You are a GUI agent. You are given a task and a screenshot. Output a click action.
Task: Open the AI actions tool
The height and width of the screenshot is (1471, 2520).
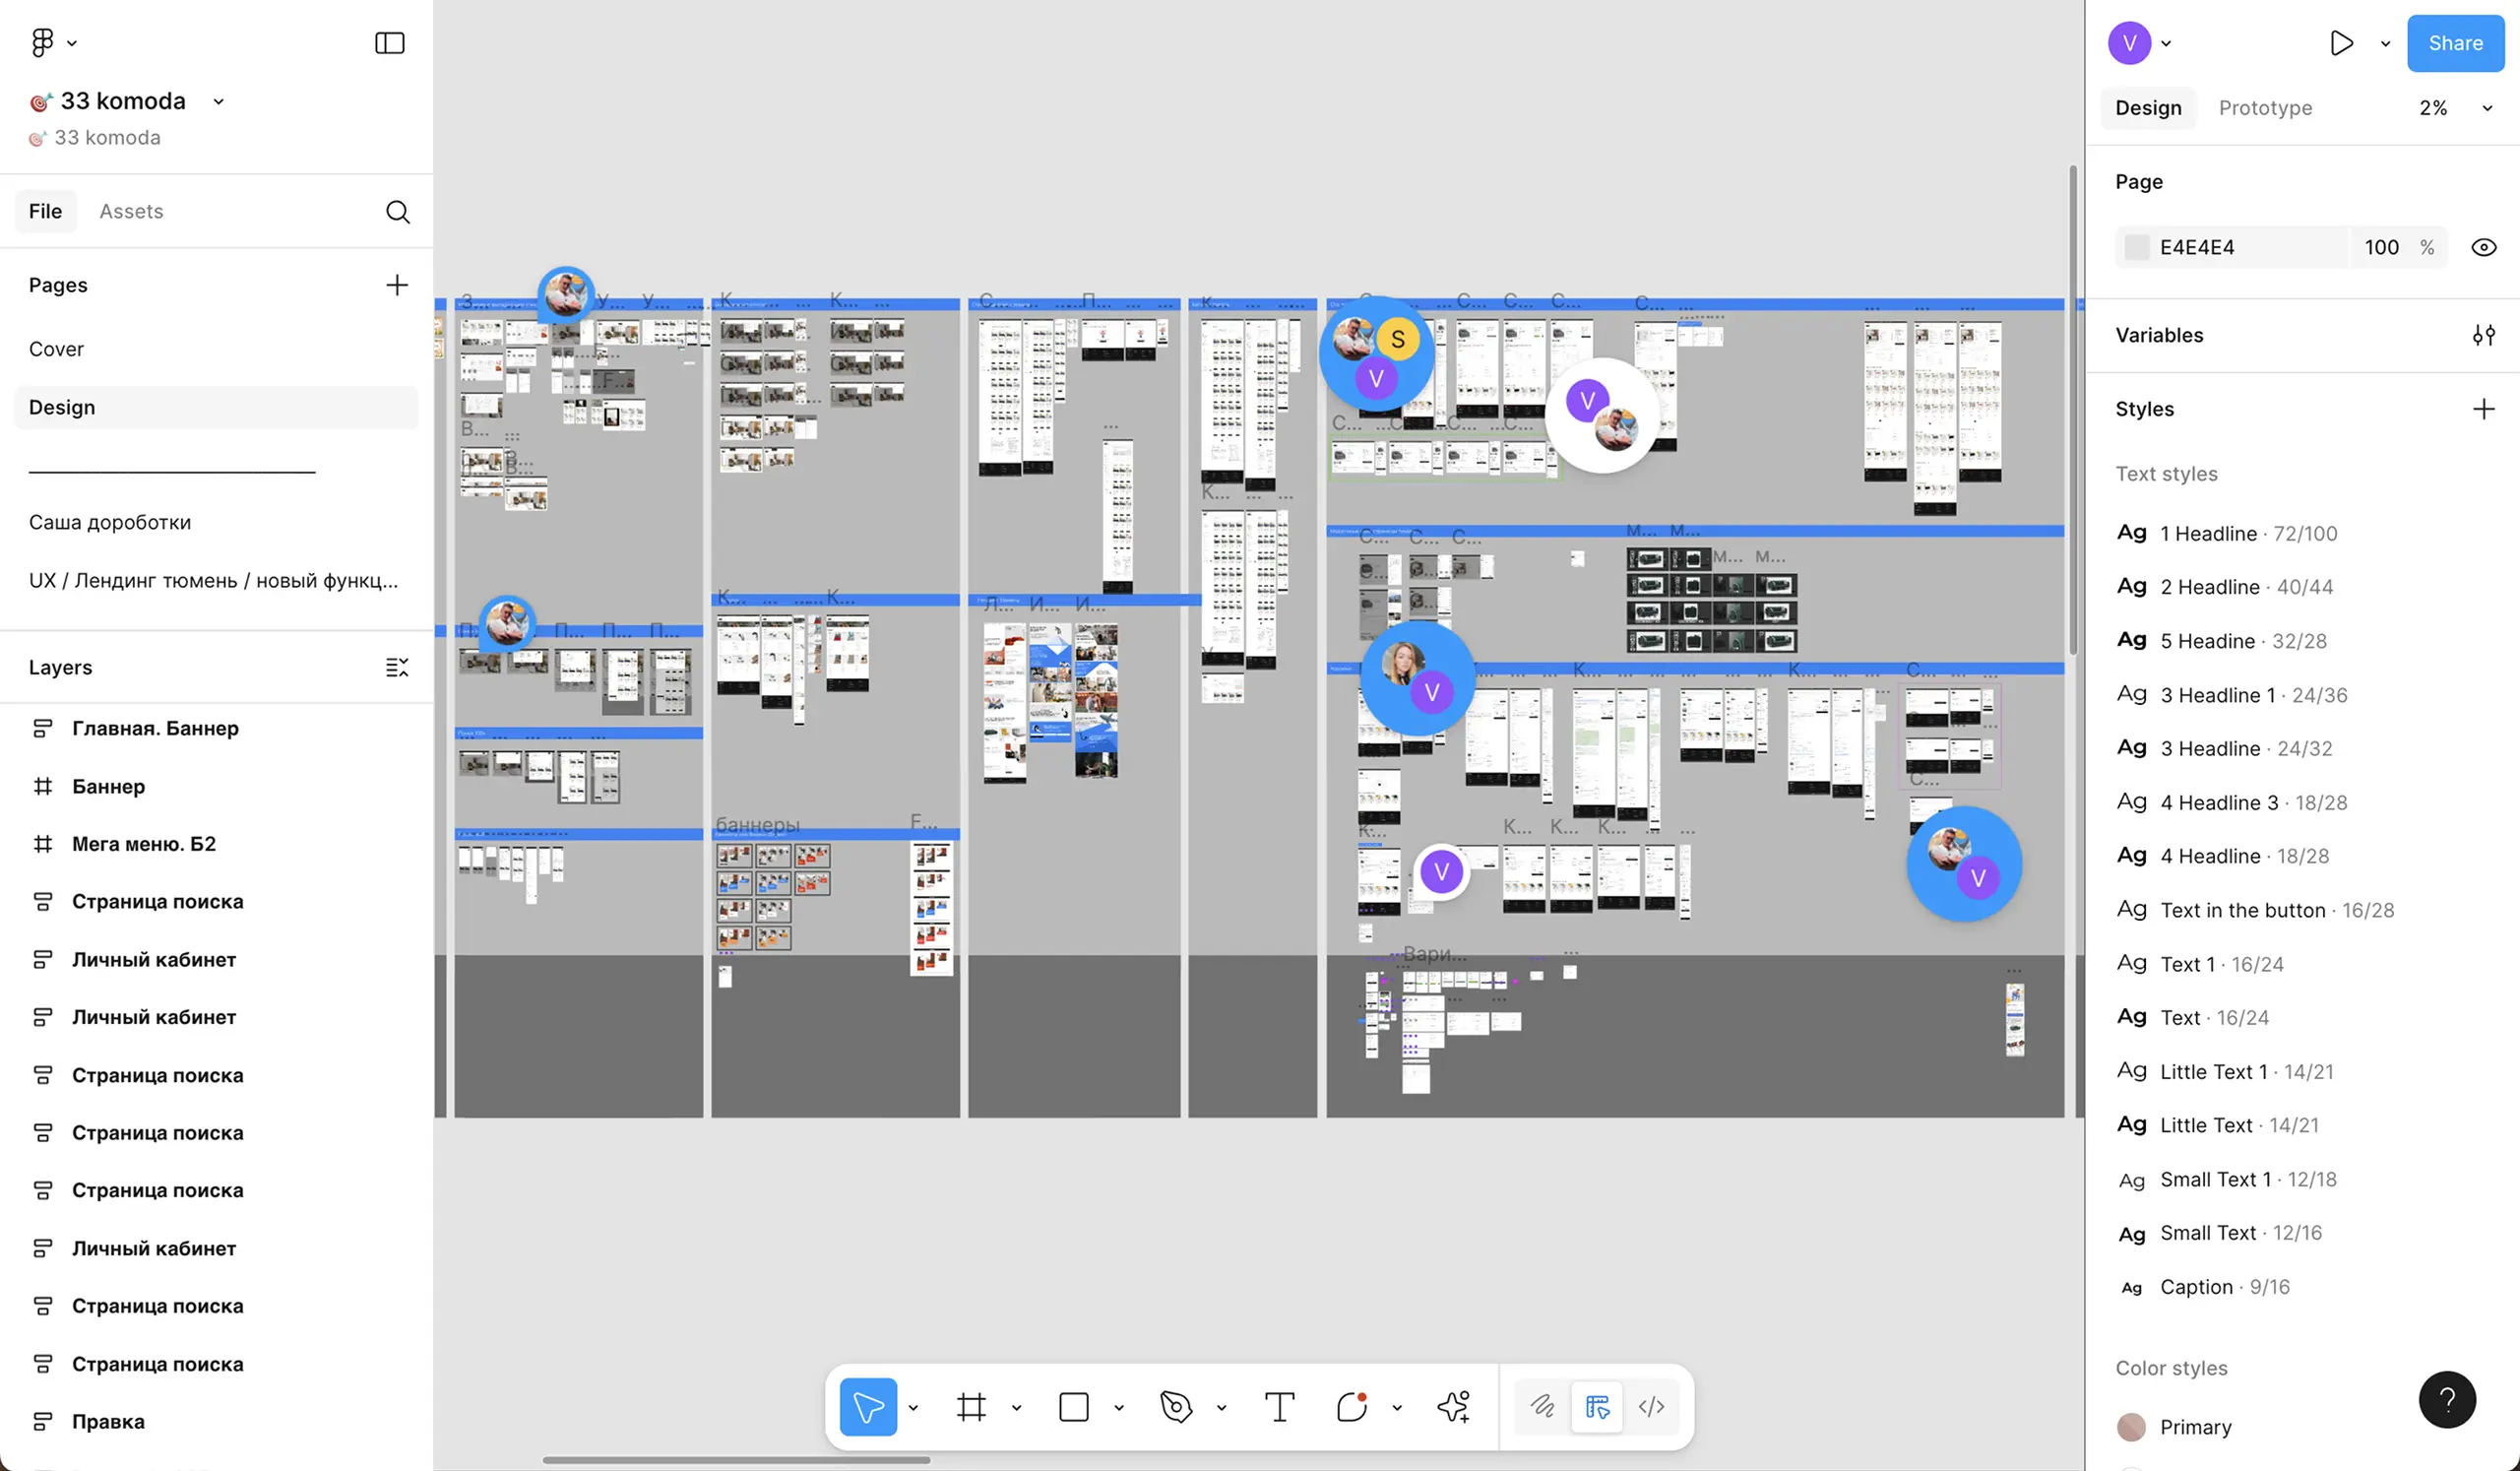click(1453, 1407)
